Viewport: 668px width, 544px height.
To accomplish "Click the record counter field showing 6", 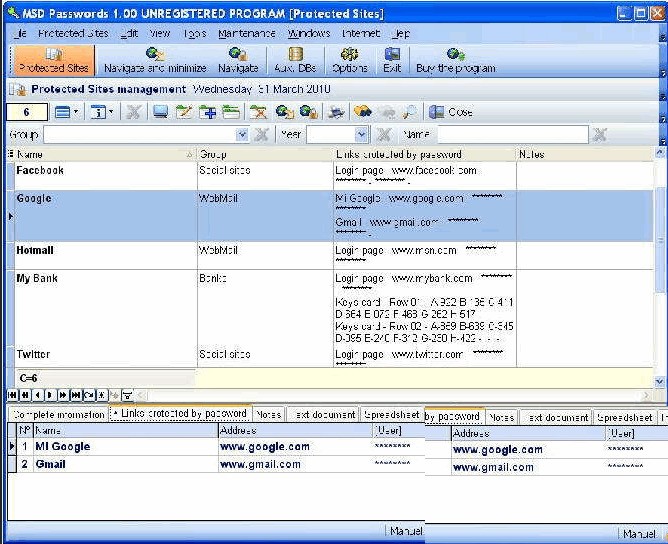I will [x=27, y=112].
